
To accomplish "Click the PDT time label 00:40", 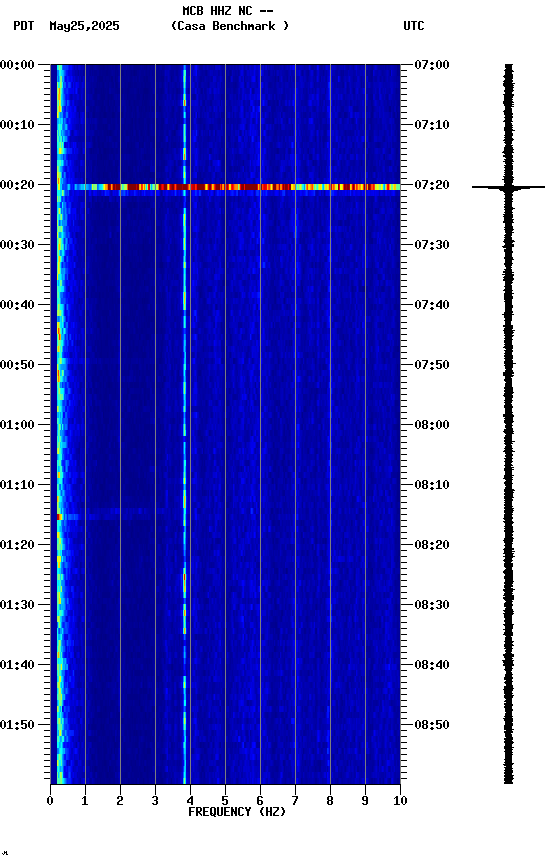I will tap(17, 305).
